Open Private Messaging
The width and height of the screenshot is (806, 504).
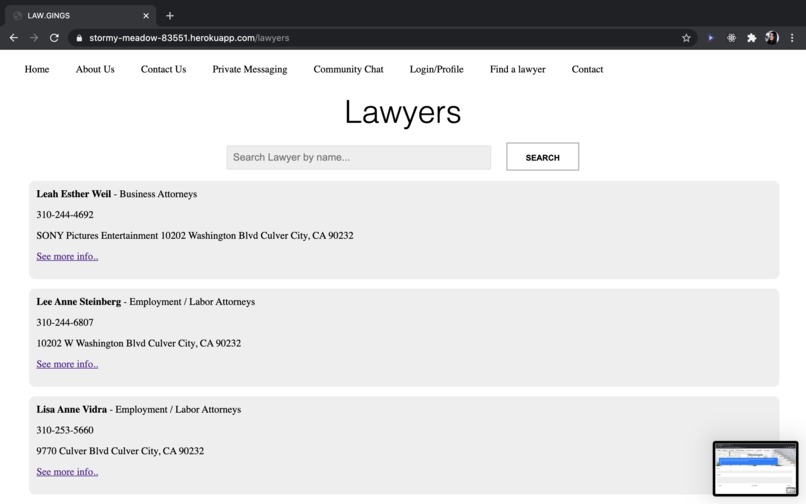250,69
